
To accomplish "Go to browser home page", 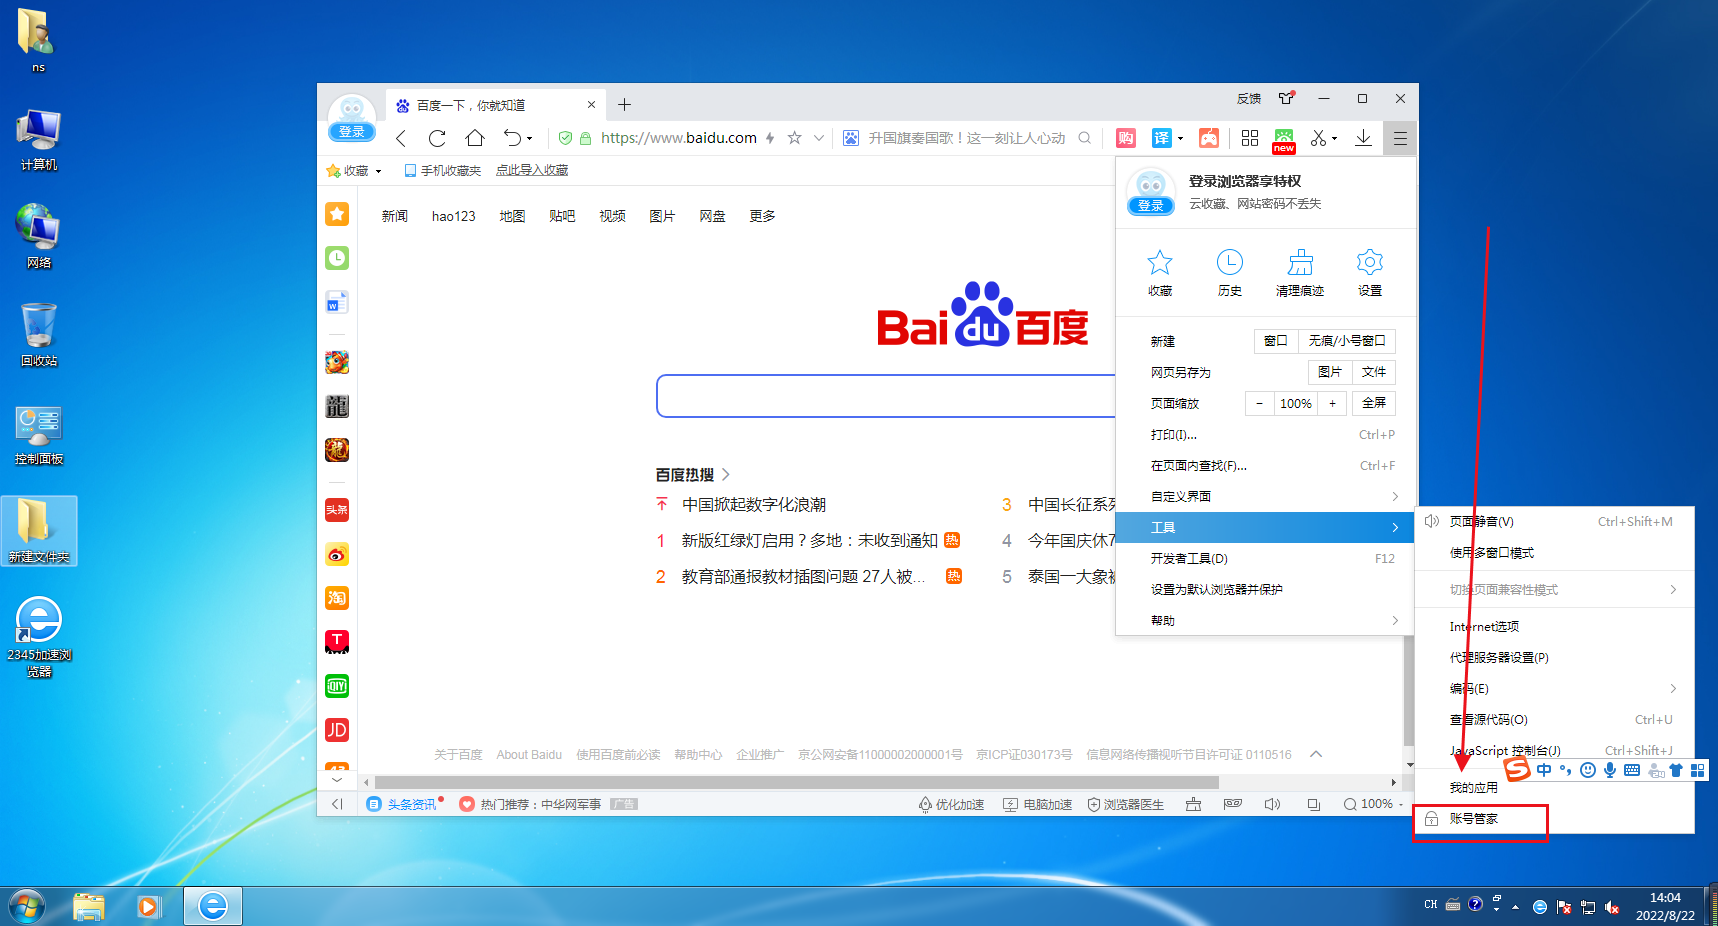I will pos(475,138).
